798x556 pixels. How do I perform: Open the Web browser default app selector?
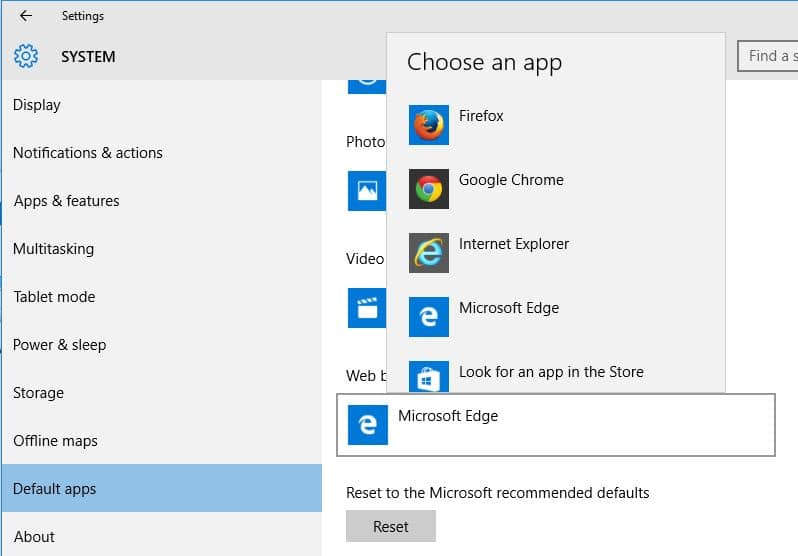tap(557, 425)
